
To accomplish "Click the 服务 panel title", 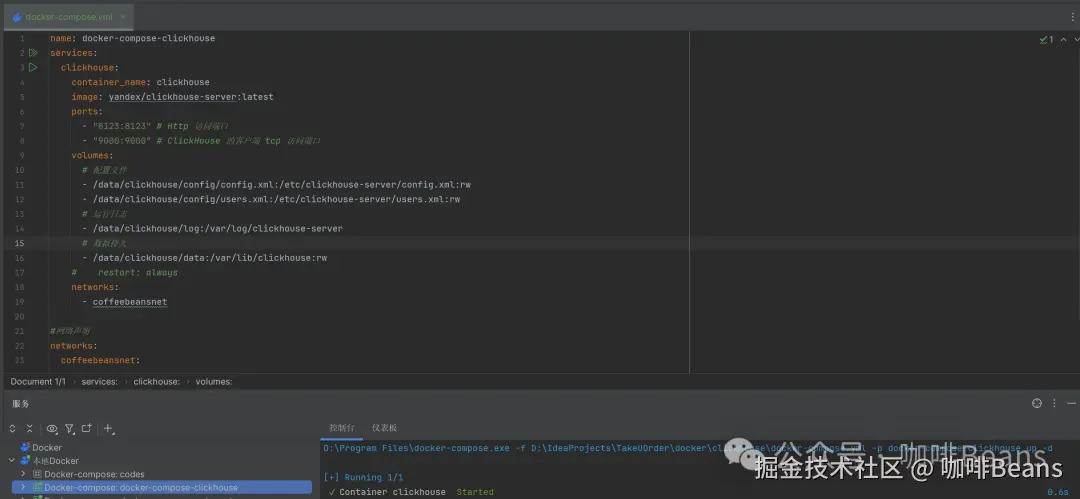I will [x=21, y=404].
